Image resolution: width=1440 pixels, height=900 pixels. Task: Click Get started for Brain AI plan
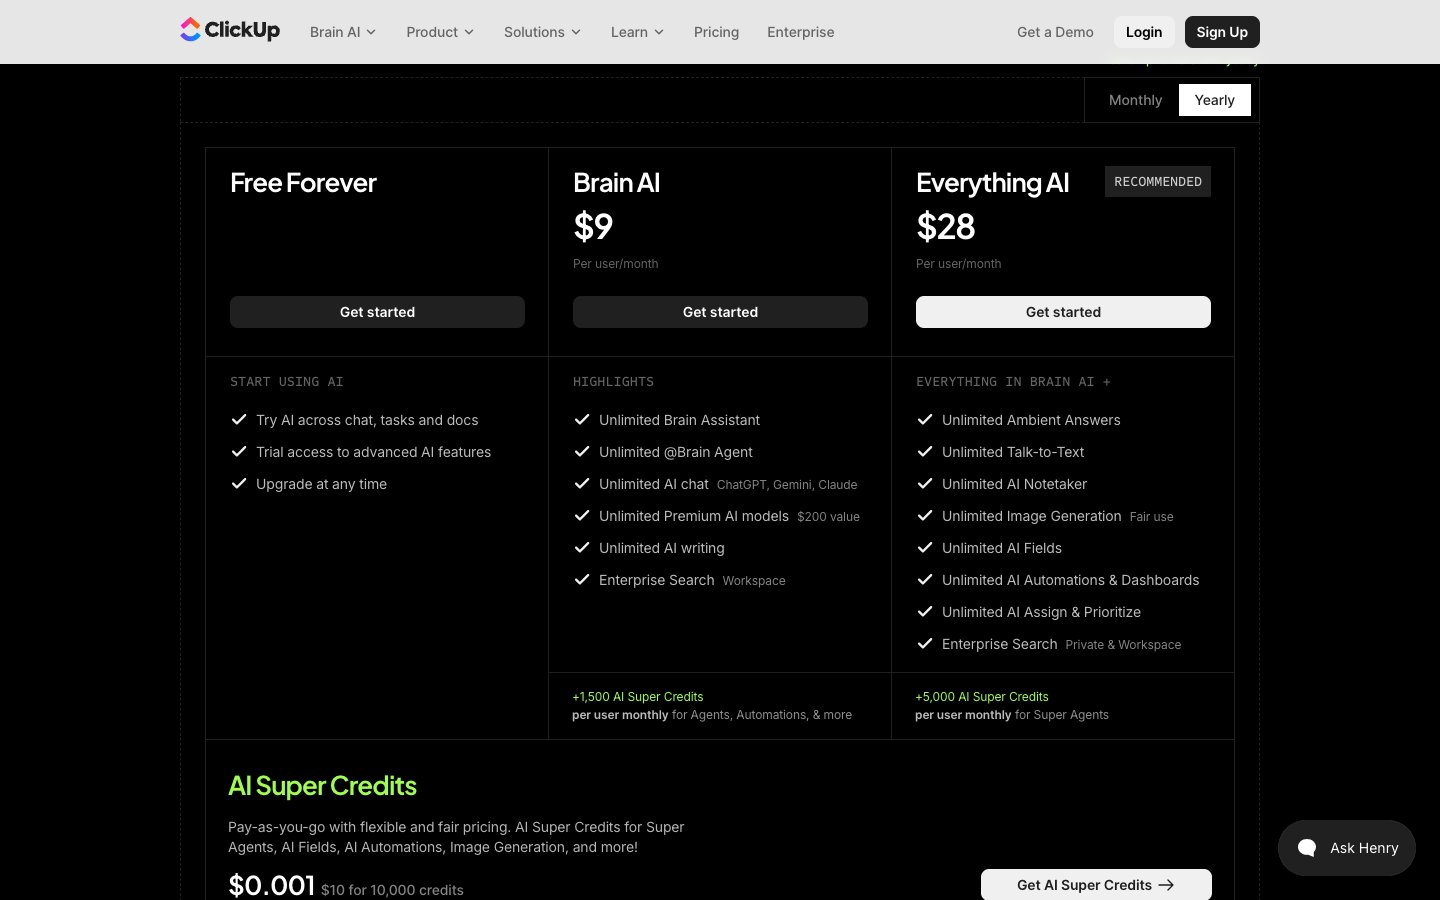click(x=720, y=312)
